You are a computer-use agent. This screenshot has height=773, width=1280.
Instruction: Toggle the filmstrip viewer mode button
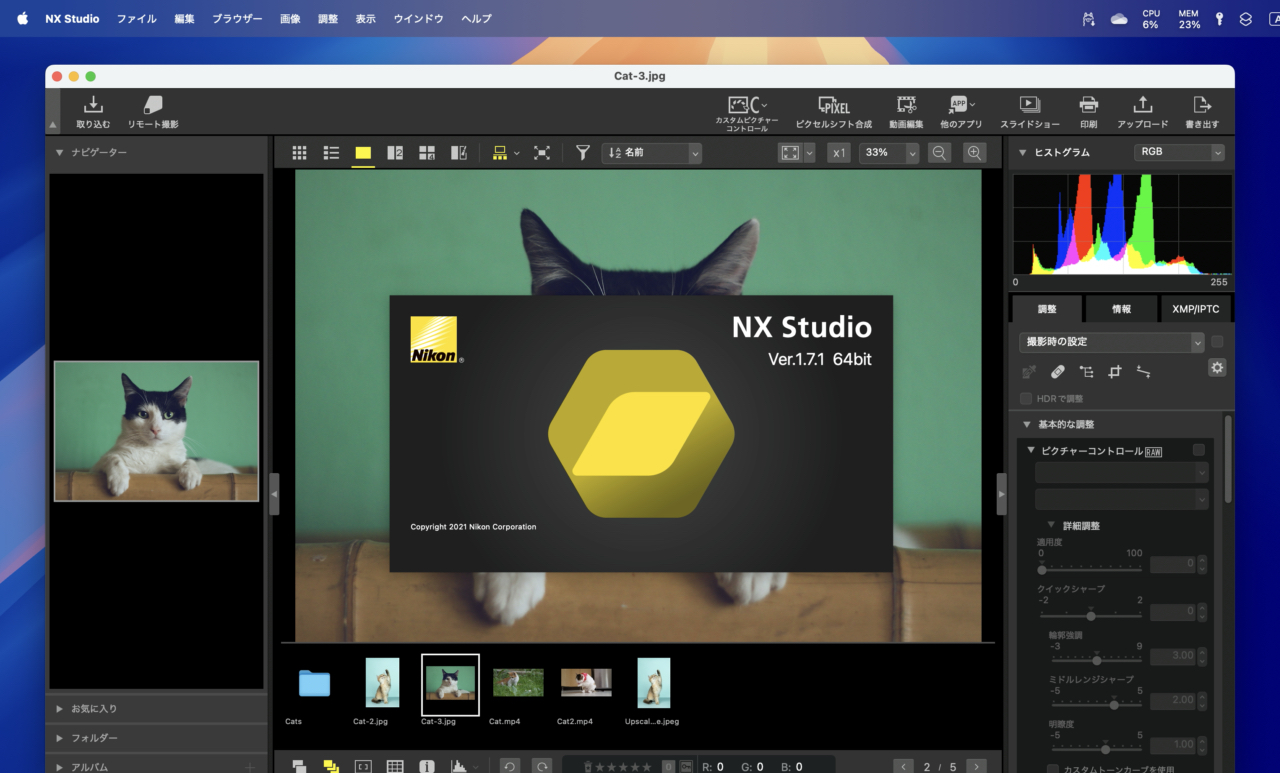(499, 153)
